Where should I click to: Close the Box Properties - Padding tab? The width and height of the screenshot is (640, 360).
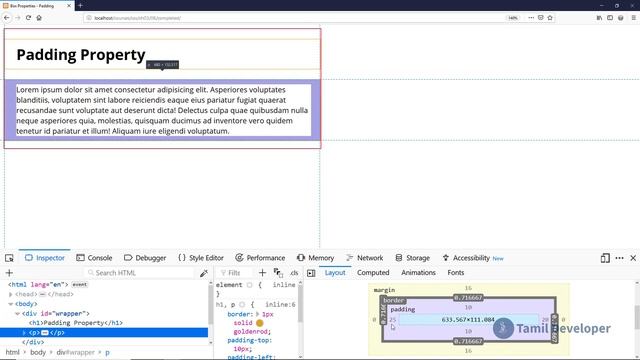click(x=69, y=6)
